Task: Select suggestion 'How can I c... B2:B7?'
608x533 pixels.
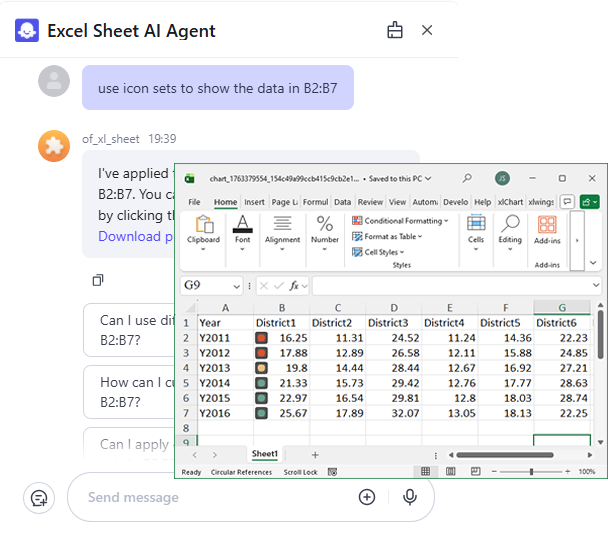Action: click(129, 392)
